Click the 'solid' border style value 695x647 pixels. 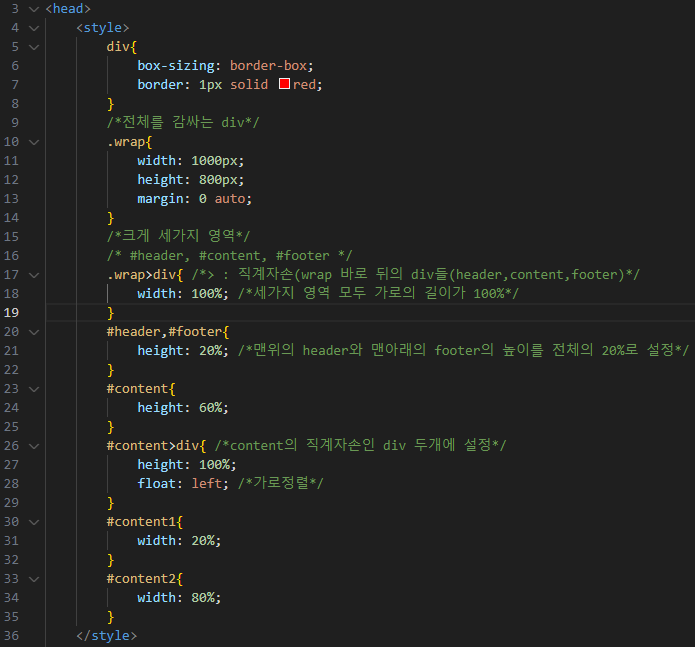pyautogui.click(x=249, y=85)
